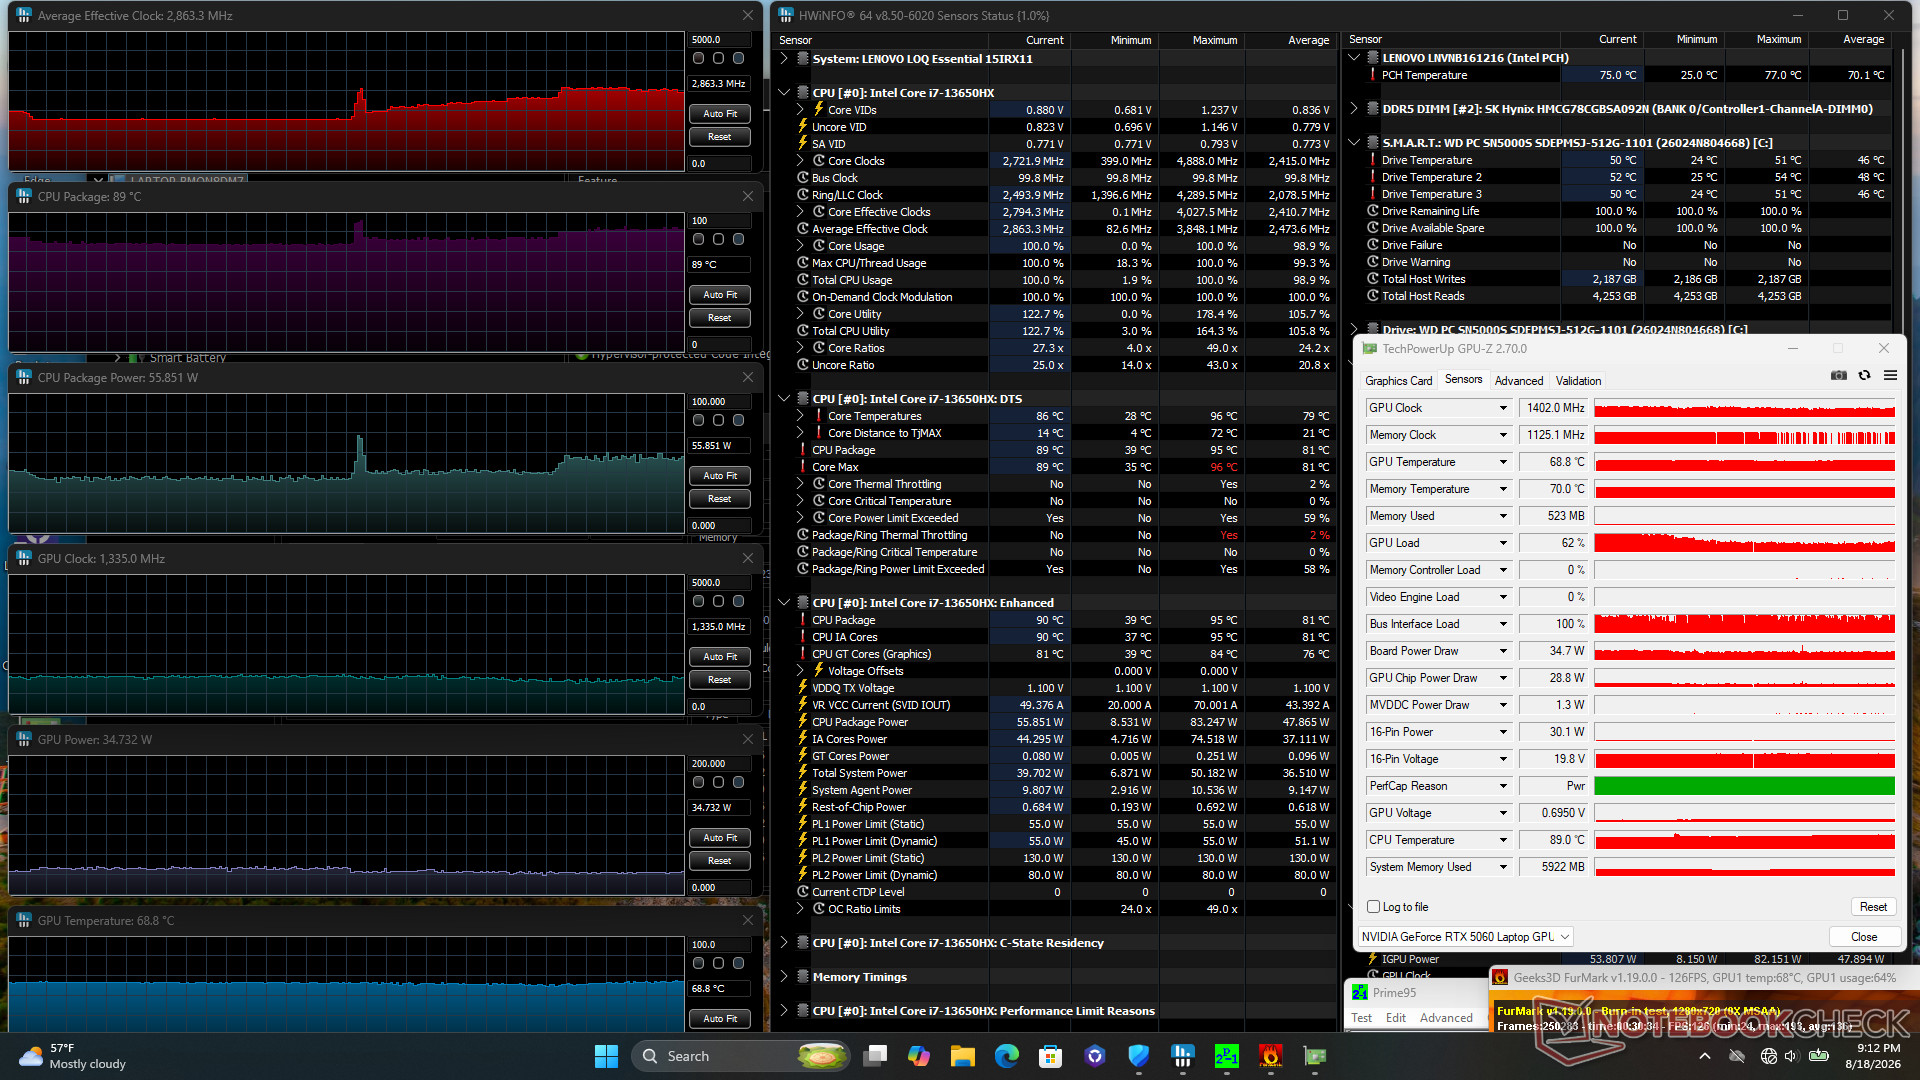
Task: Open the GPU Load sensor dropdown in GPU-Z
Action: pos(1502,543)
